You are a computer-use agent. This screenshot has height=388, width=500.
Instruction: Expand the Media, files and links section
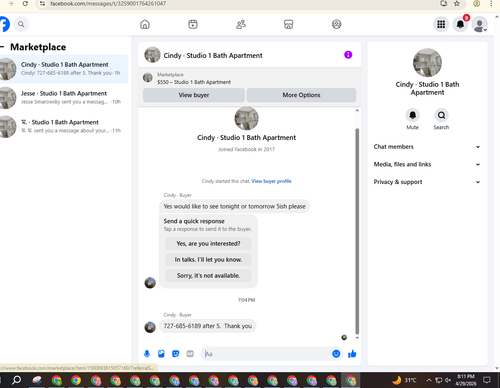pyautogui.click(x=427, y=164)
